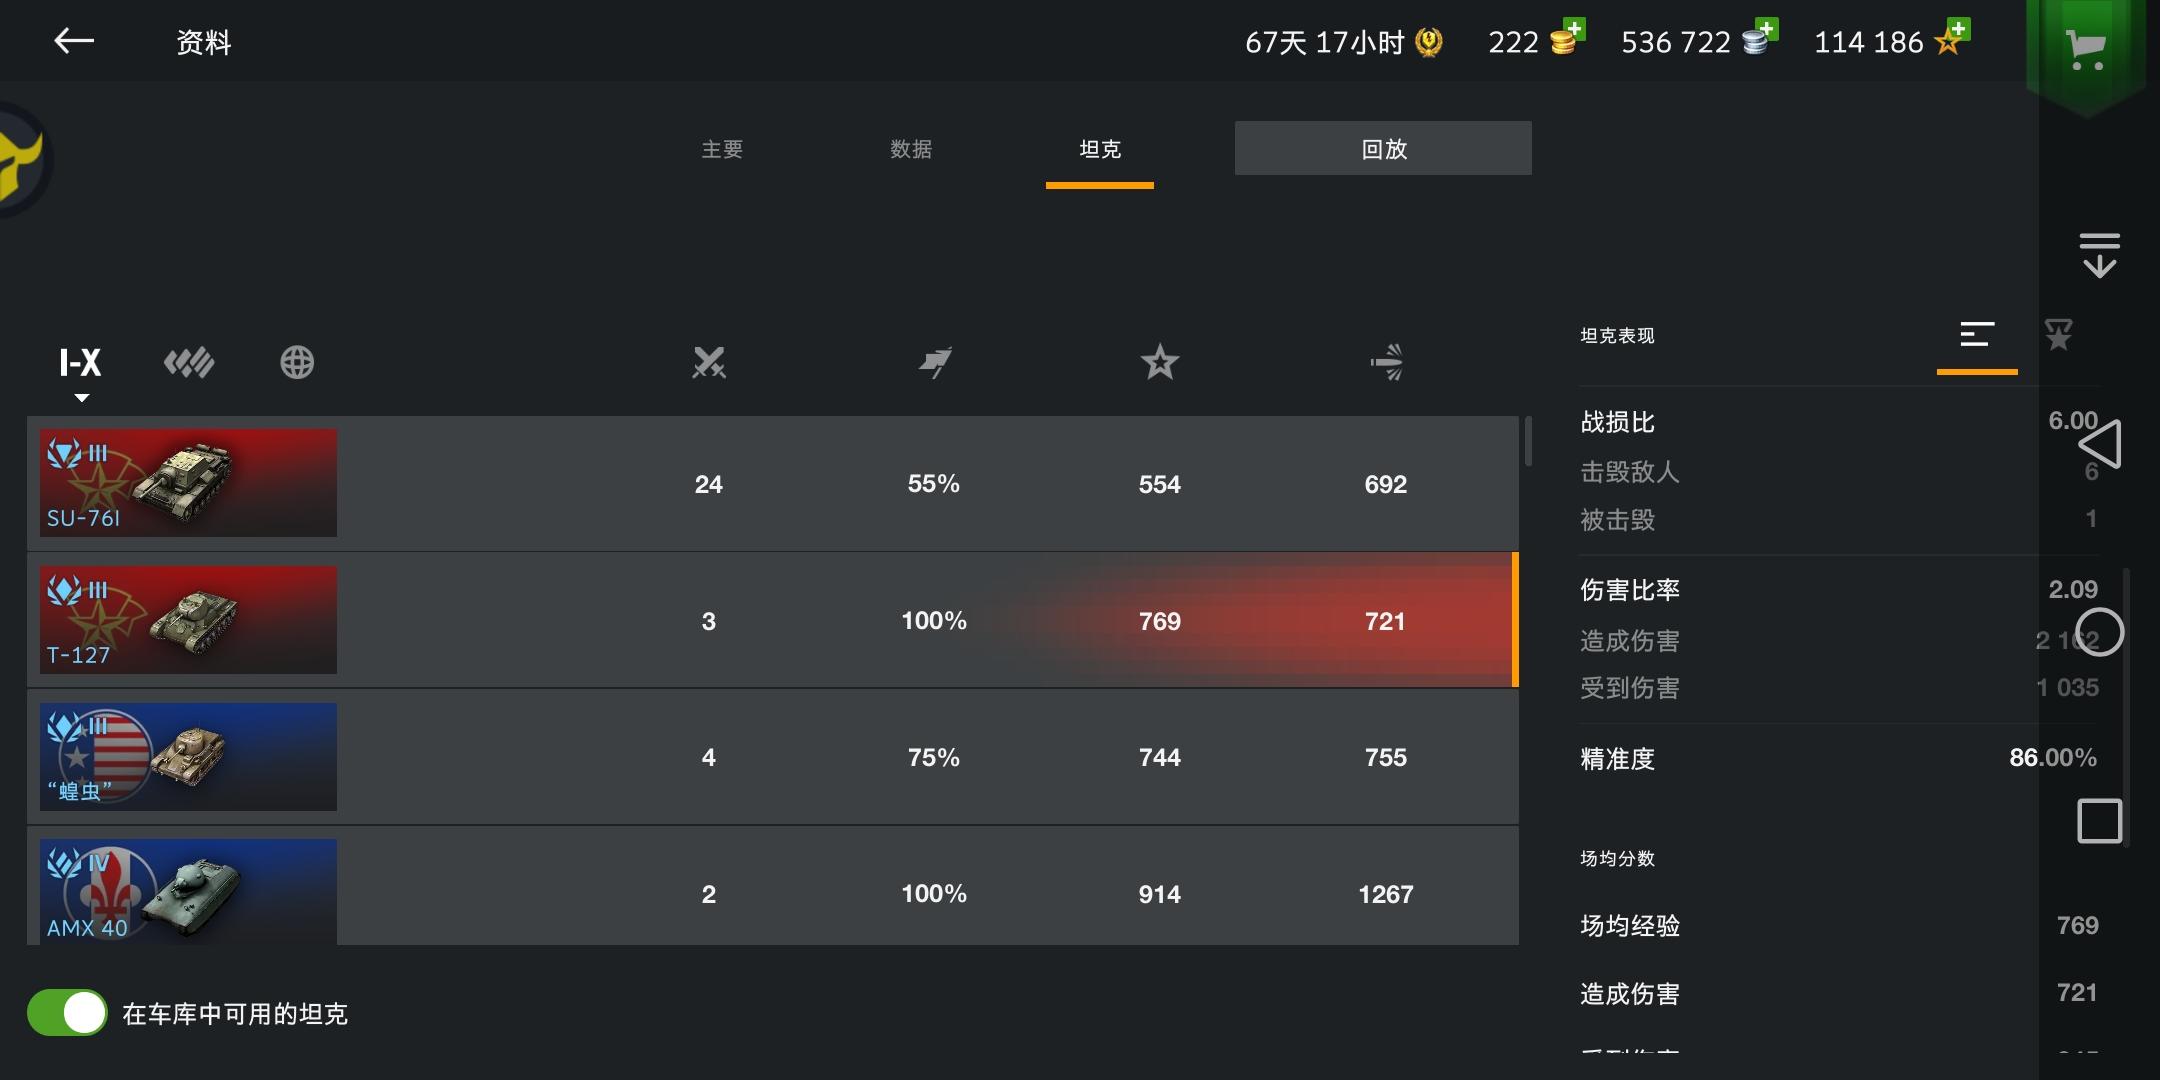Click T-127 average experience 769

tap(1160, 621)
